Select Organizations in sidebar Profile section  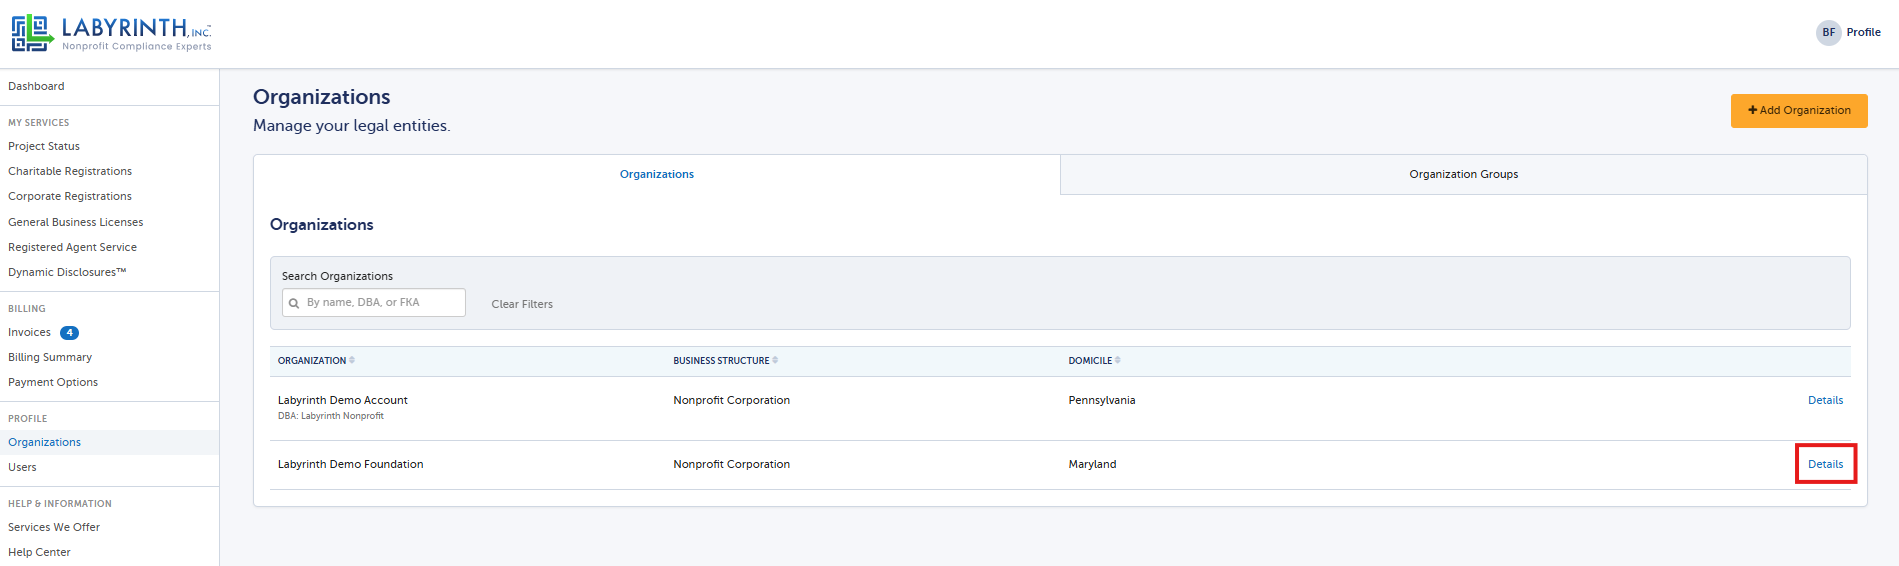44,442
